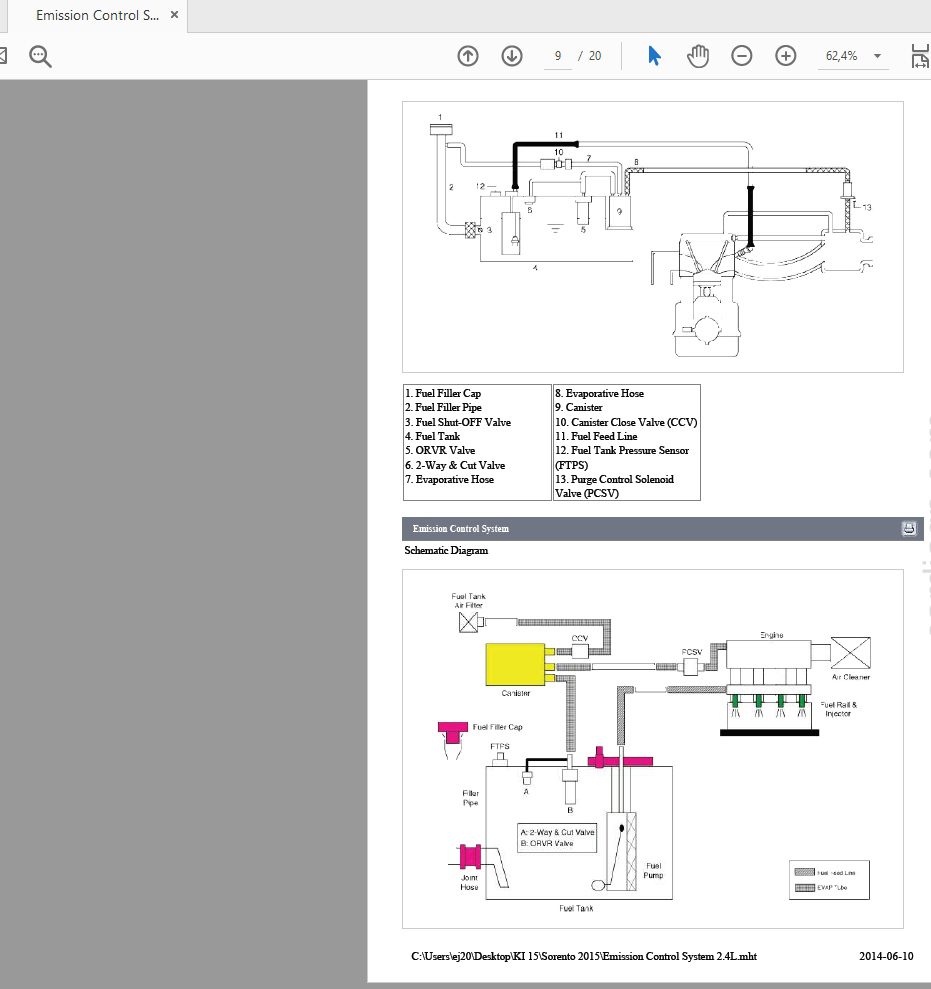This screenshot has height=989, width=931.
Task: Click the Filler Pipe label
Action: tap(471, 798)
